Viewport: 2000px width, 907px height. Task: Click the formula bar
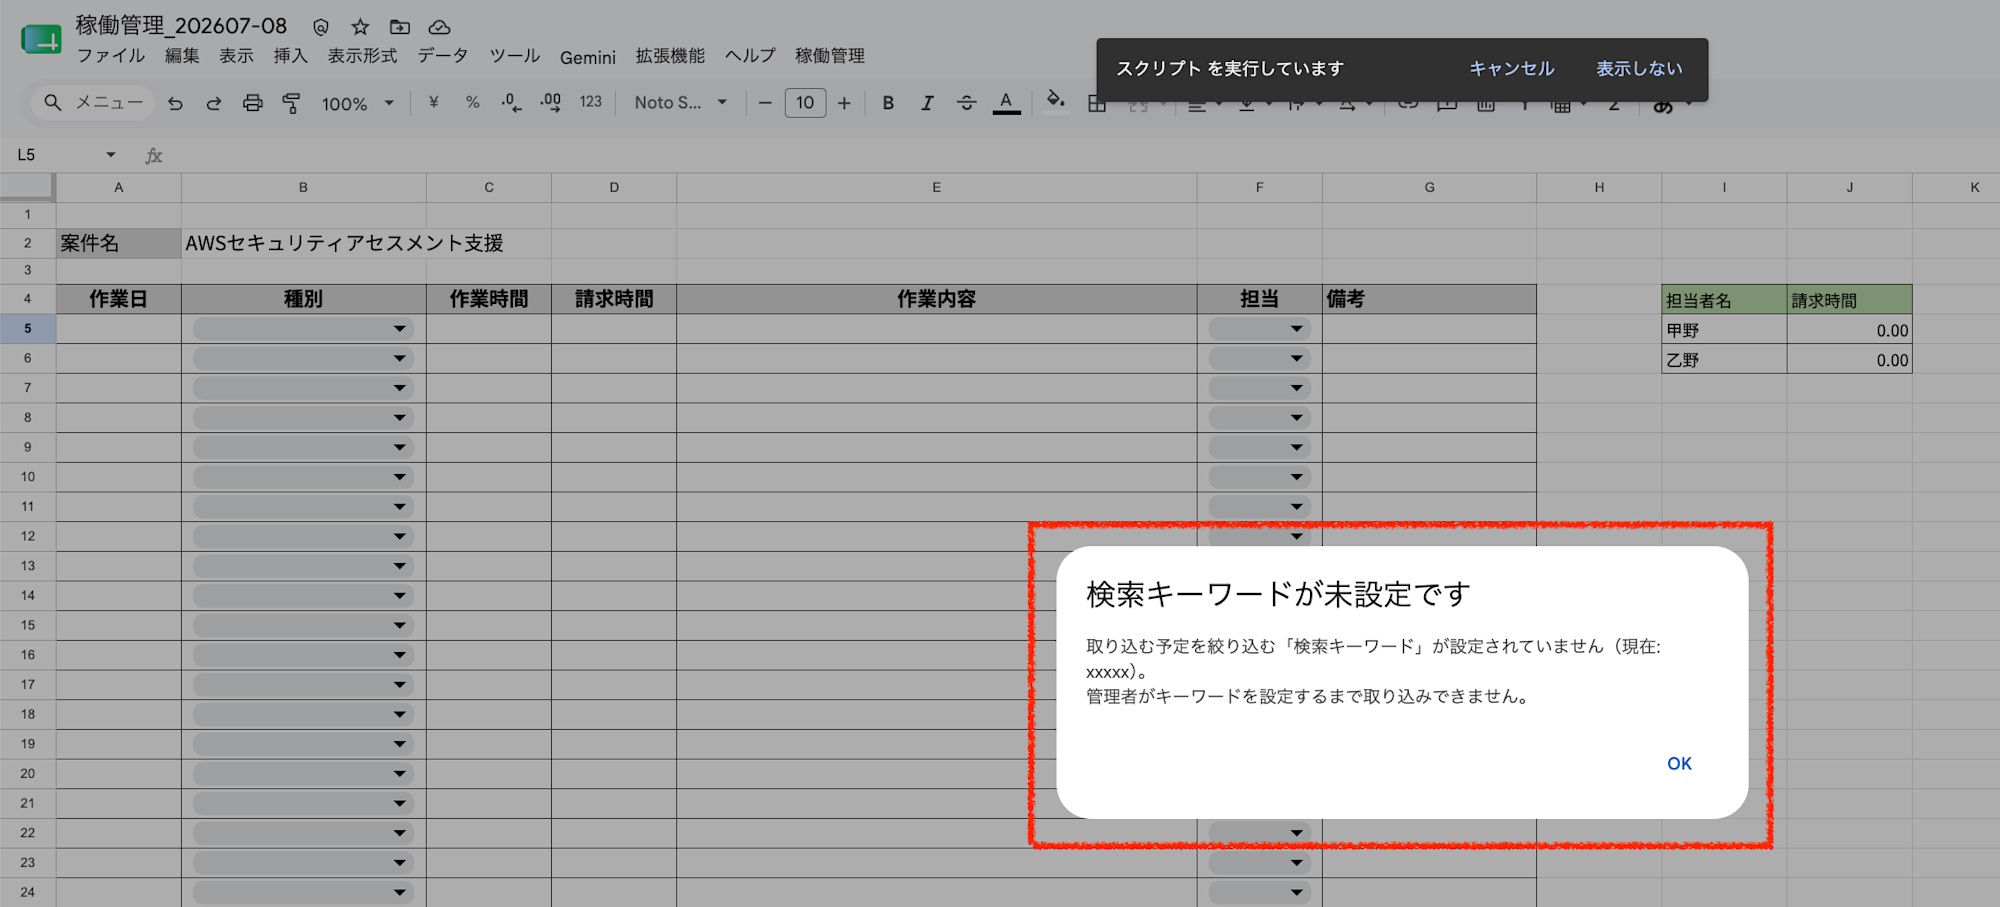point(1080,155)
